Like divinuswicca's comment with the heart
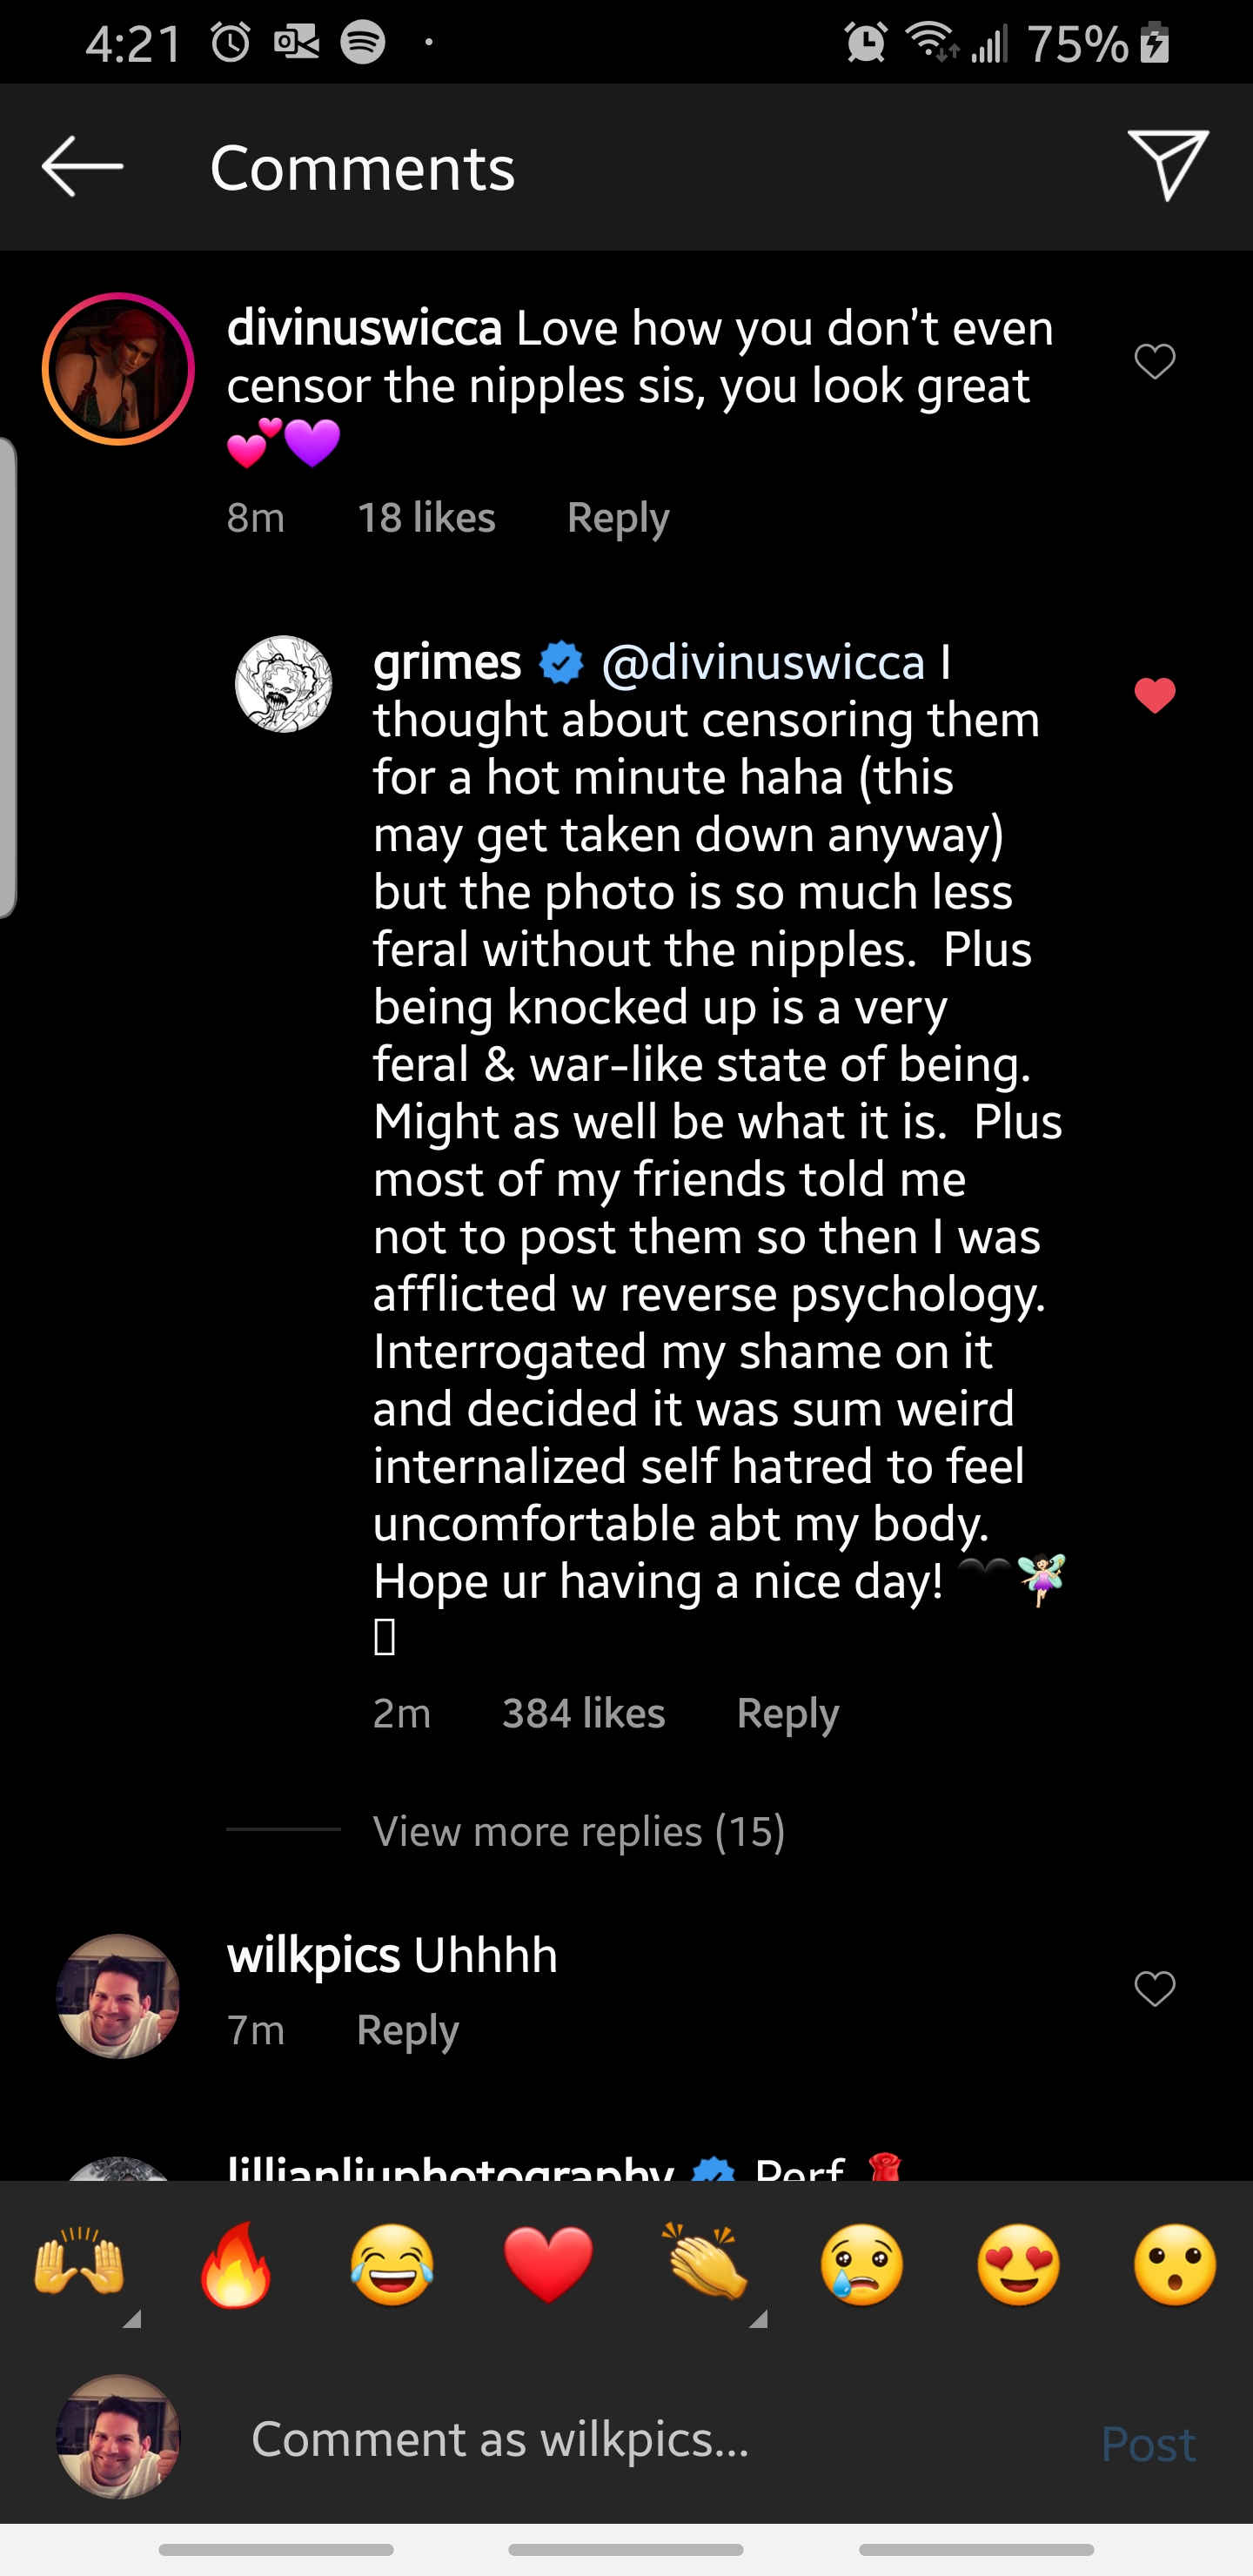 click(x=1154, y=361)
